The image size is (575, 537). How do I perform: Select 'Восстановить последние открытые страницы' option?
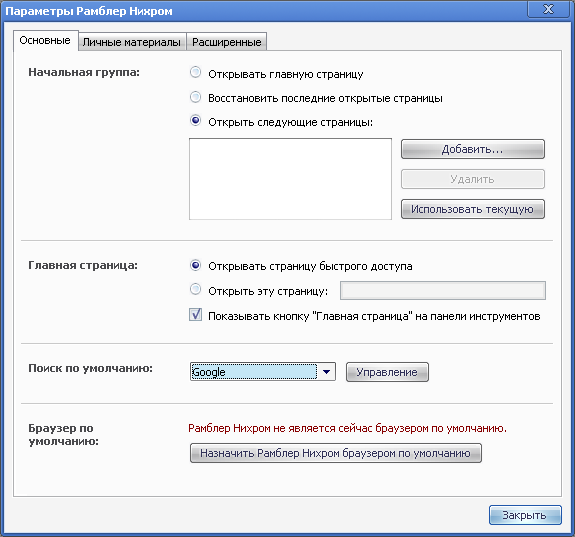[195, 97]
